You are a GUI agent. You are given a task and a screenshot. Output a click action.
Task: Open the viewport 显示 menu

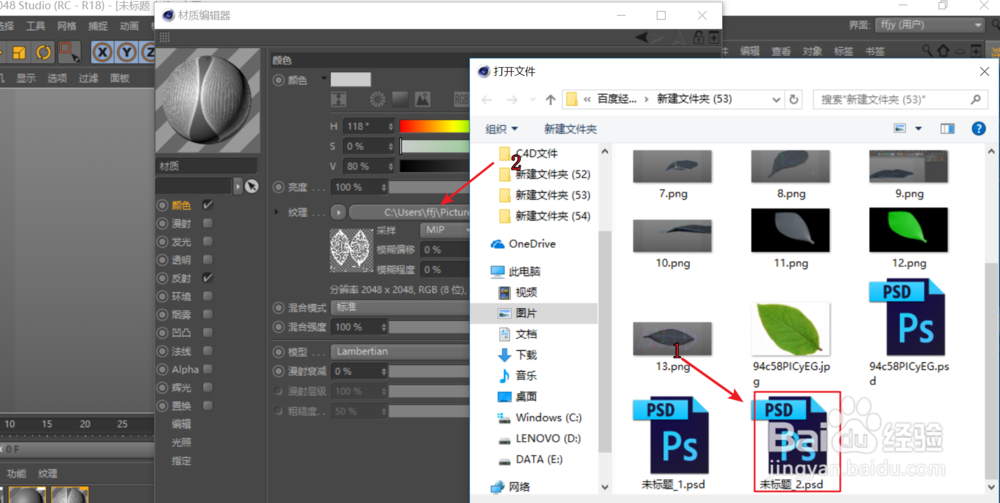point(26,78)
